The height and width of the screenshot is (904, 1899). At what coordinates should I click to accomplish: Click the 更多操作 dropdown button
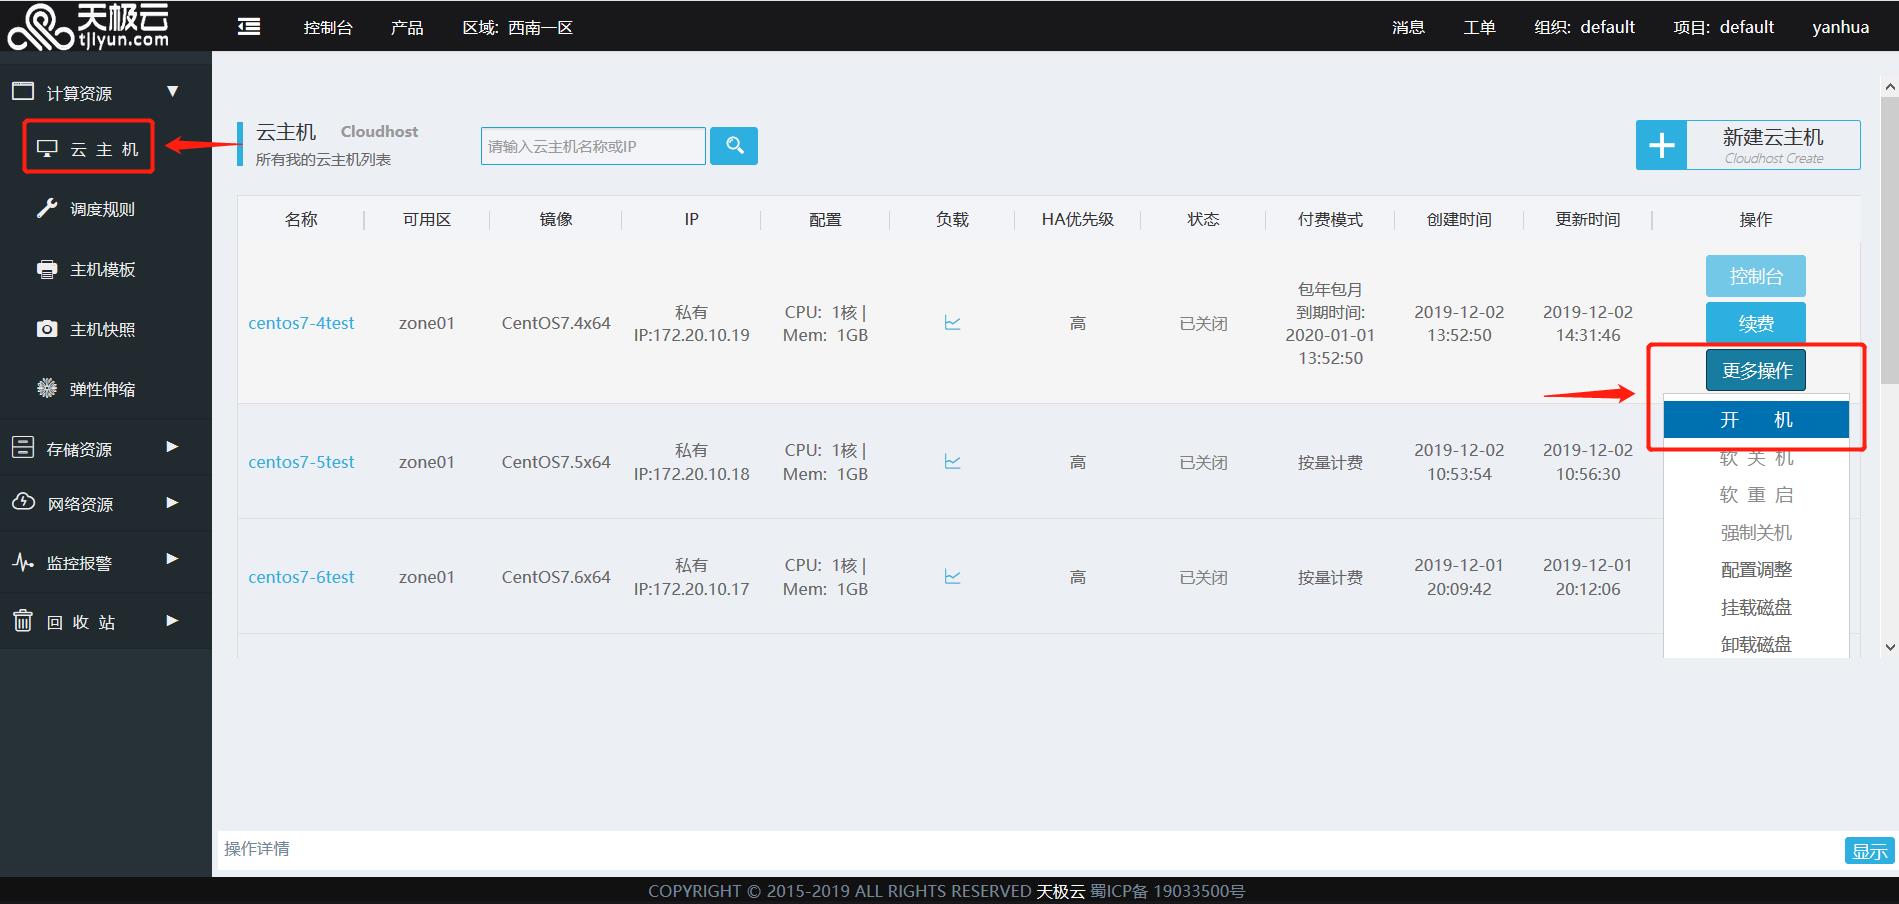pyautogui.click(x=1756, y=371)
